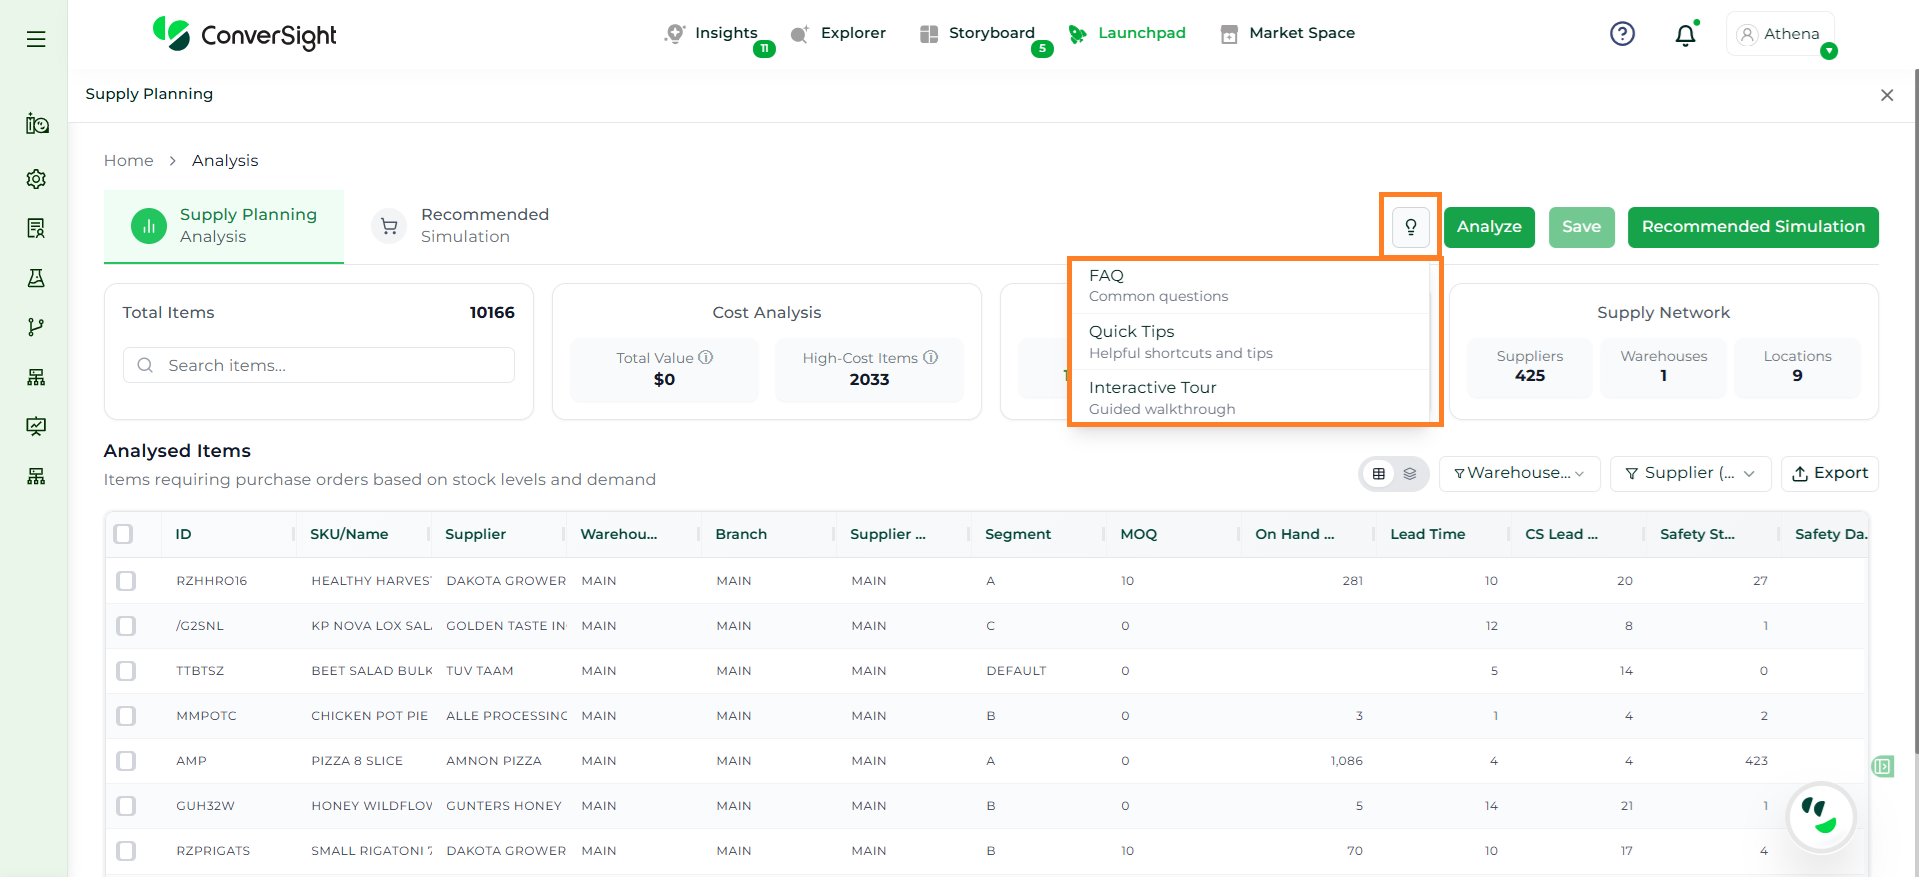The width and height of the screenshot is (1919, 877).
Task: Switch to grid table view icon
Action: click(1379, 474)
